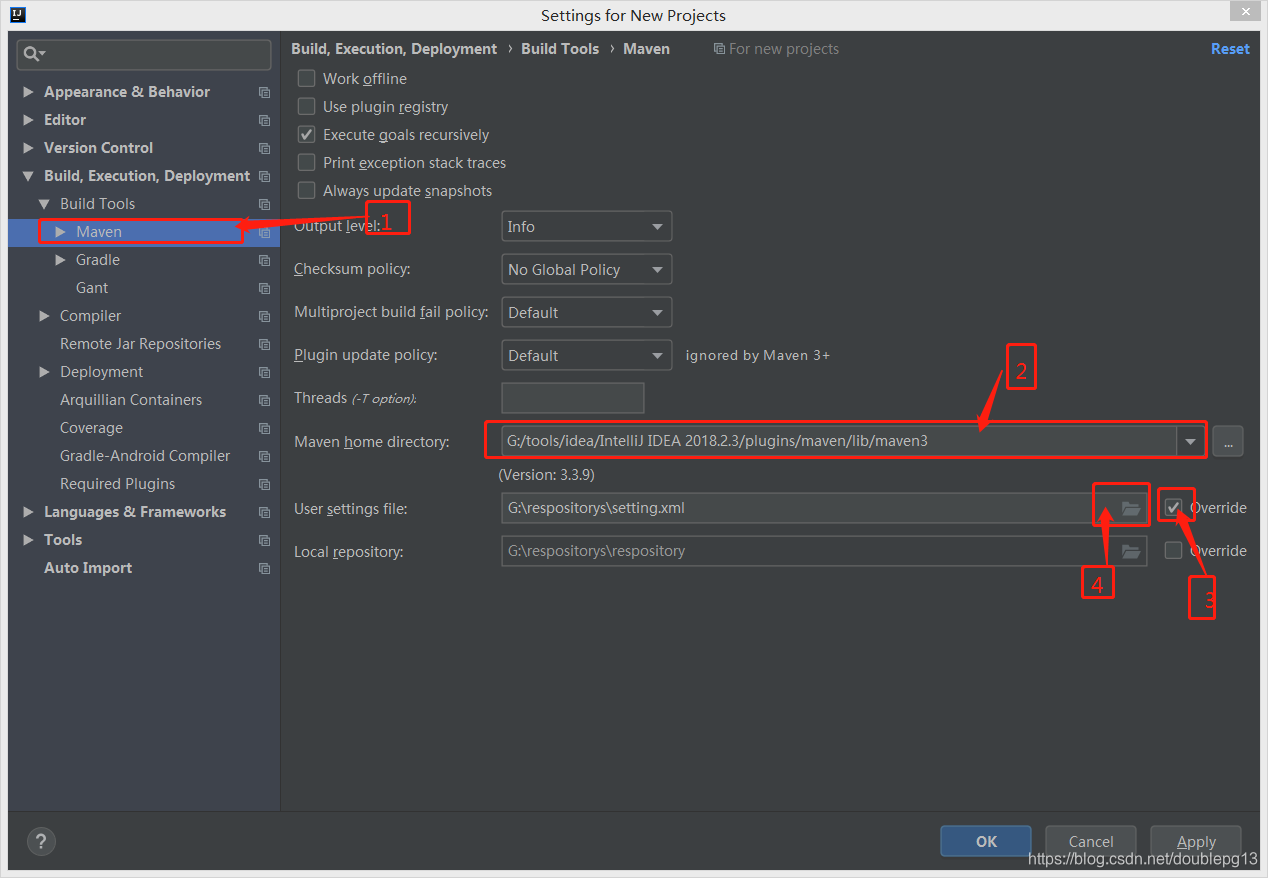
Task: Click the project-level icon beside Coverage
Action: tap(264, 428)
